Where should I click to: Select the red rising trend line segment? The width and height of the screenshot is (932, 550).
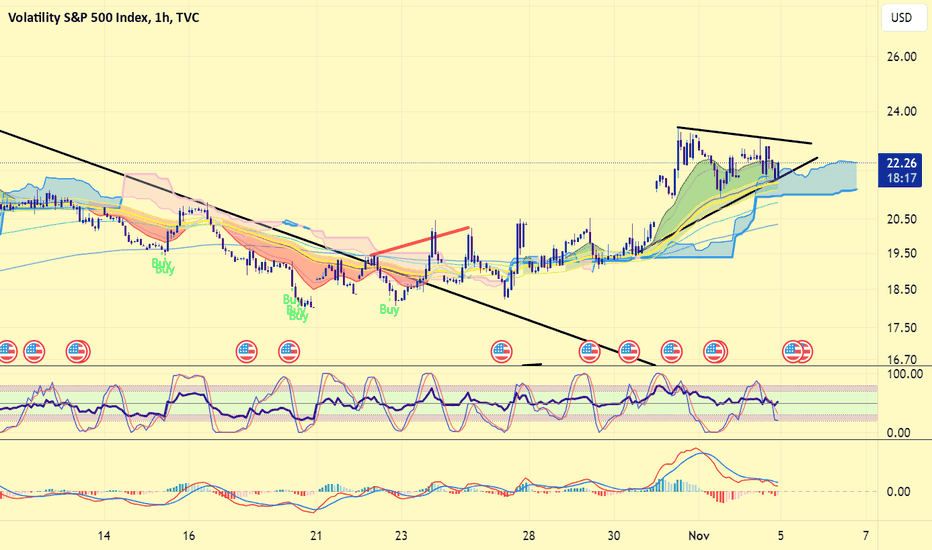[420, 241]
